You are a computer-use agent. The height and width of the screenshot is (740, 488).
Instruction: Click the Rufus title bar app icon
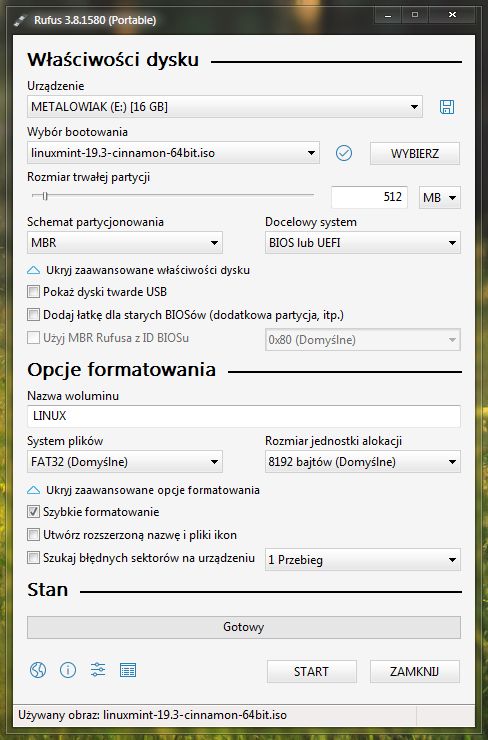20,20
